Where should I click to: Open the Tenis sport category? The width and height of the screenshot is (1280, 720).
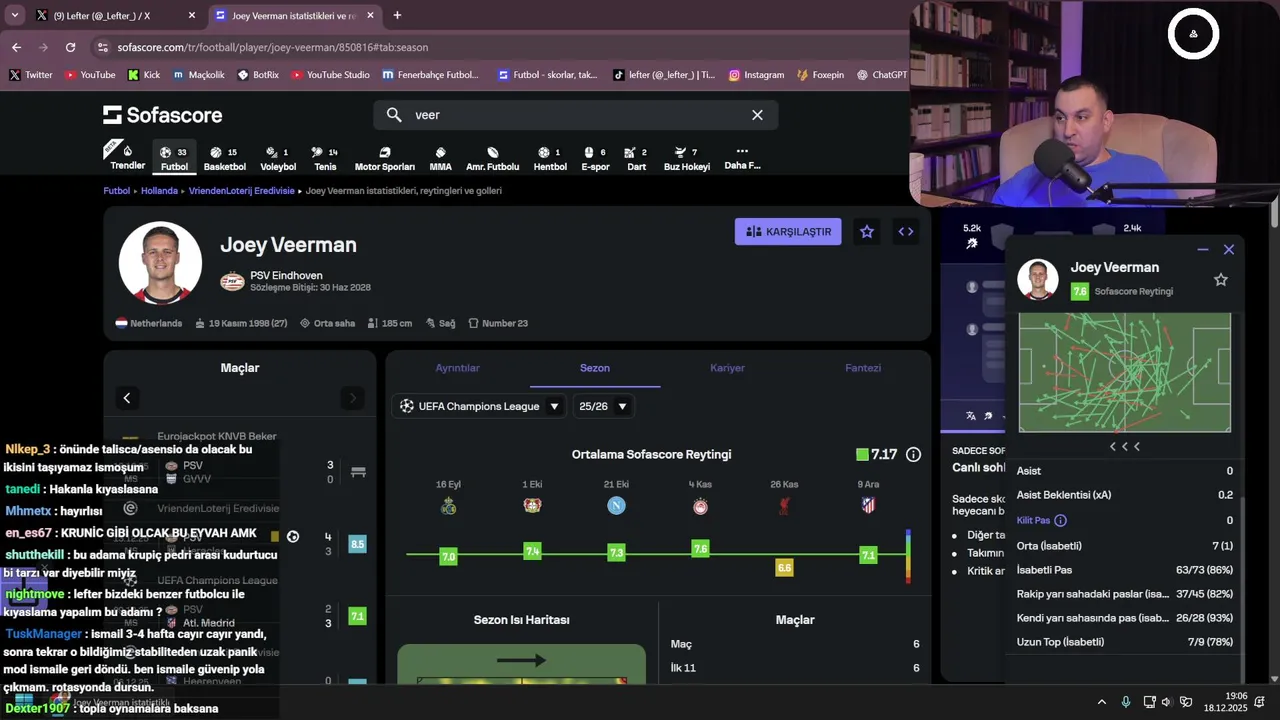click(x=325, y=158)
